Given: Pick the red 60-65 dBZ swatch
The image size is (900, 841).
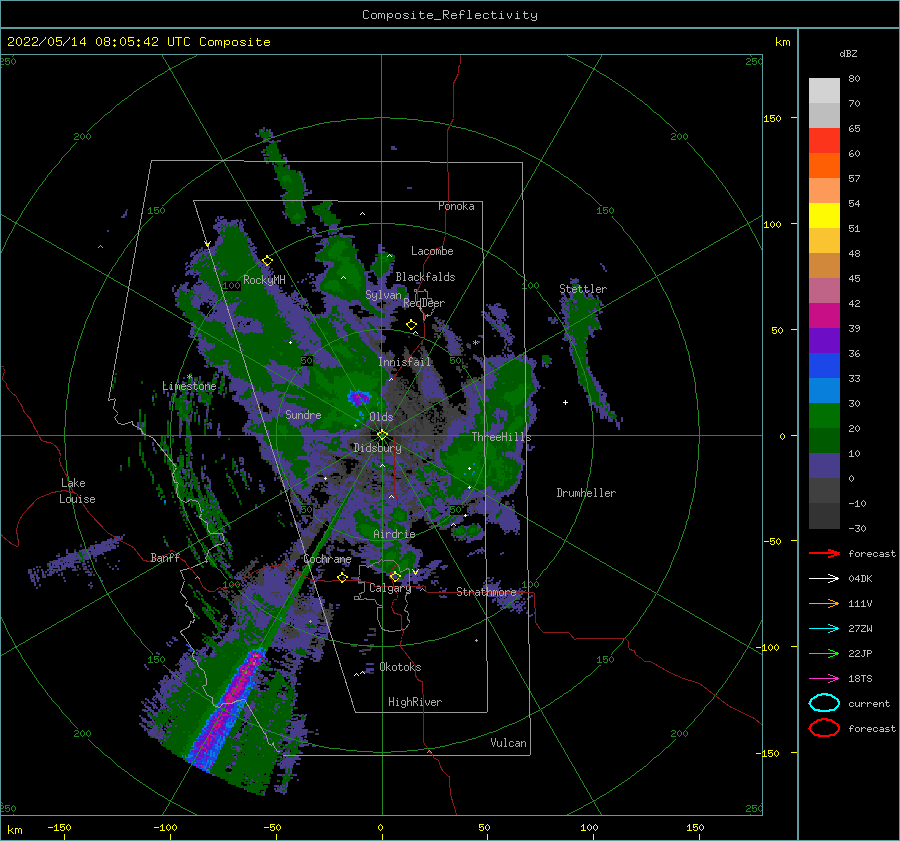Looking at the screenshot, I should pos(824,141).
